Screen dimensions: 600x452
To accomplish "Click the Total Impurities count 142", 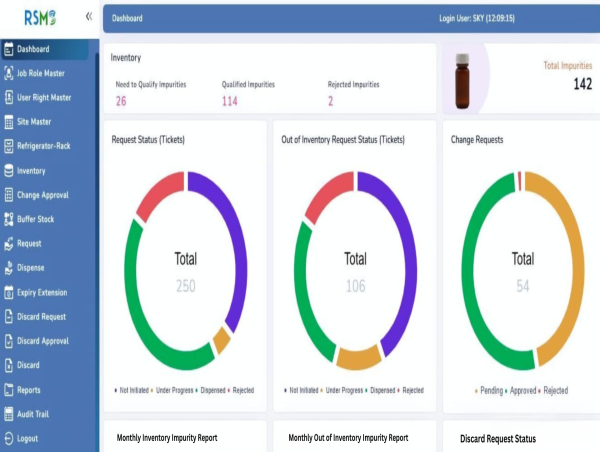I will (x=582, y=84).
